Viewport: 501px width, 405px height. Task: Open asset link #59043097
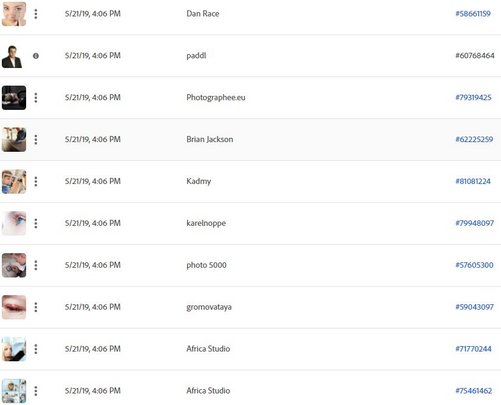coord(475,307)
